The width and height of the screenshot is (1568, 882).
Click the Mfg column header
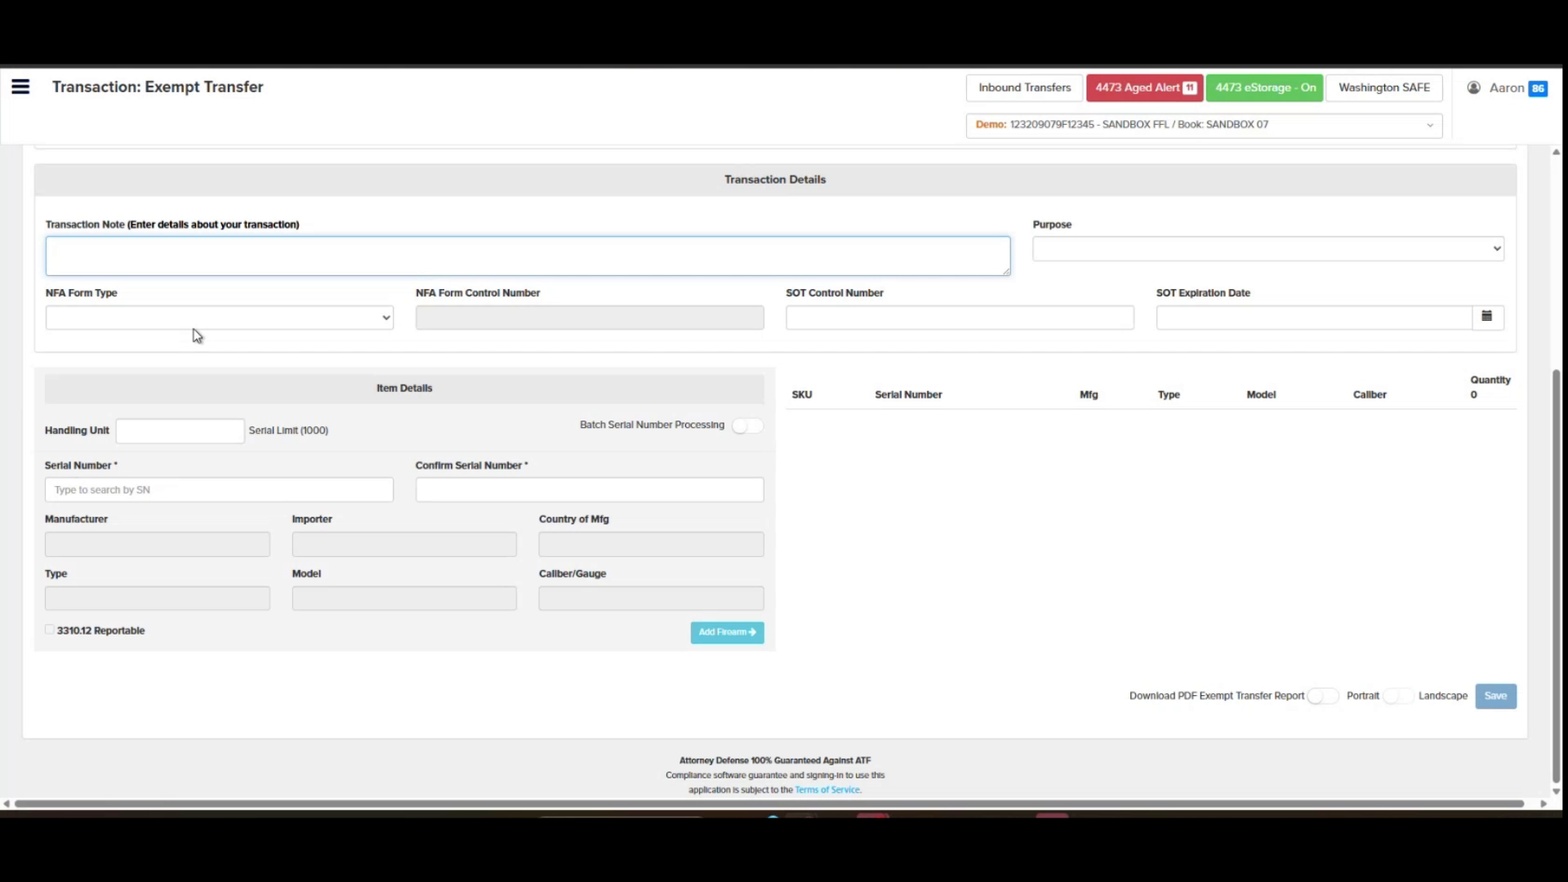[x=1089, y=395]
